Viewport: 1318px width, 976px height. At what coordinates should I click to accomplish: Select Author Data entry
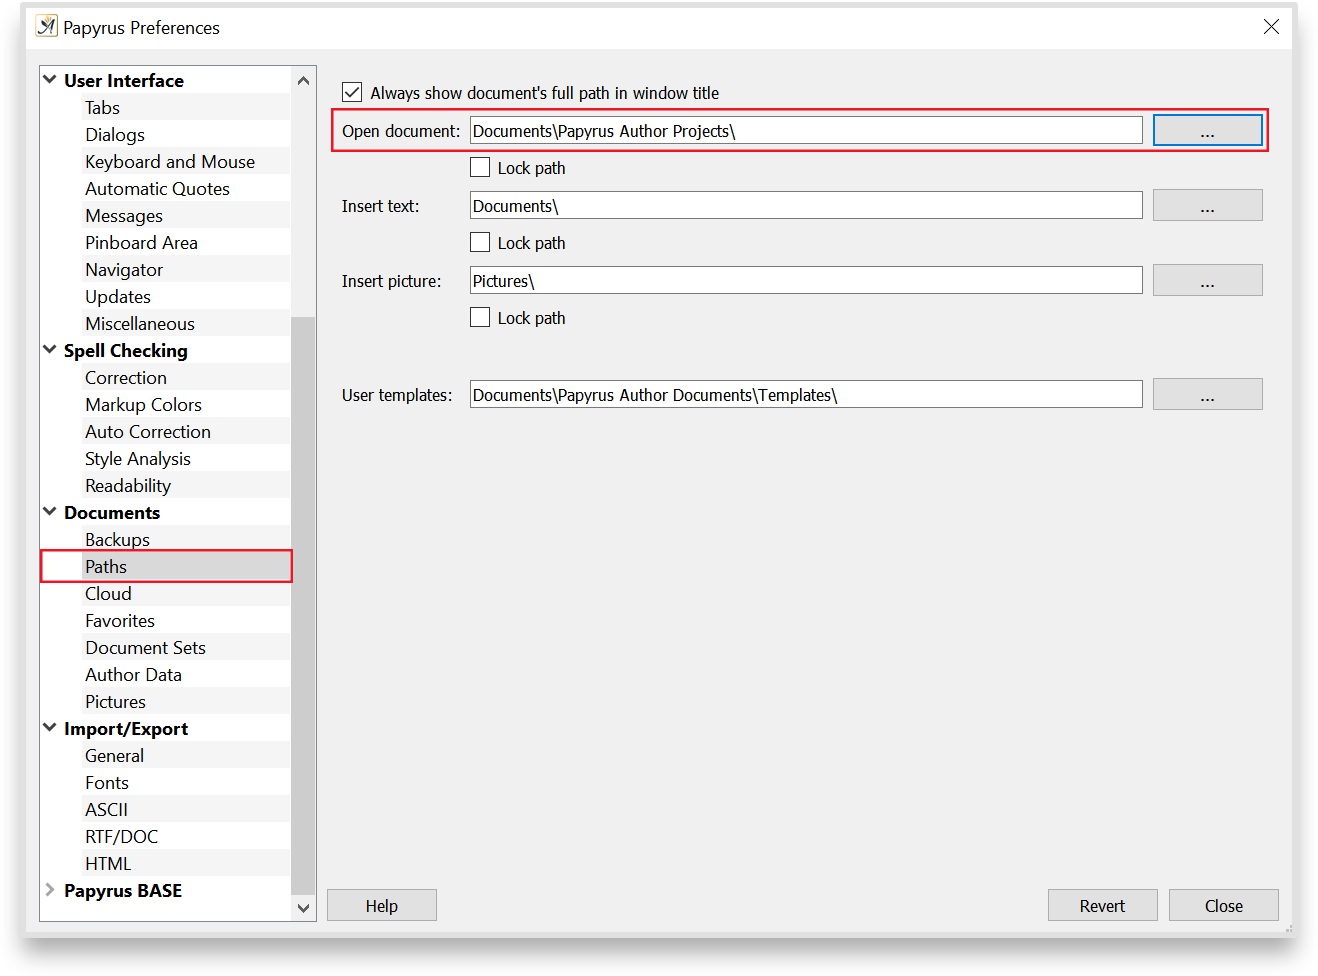coord(133,675)
